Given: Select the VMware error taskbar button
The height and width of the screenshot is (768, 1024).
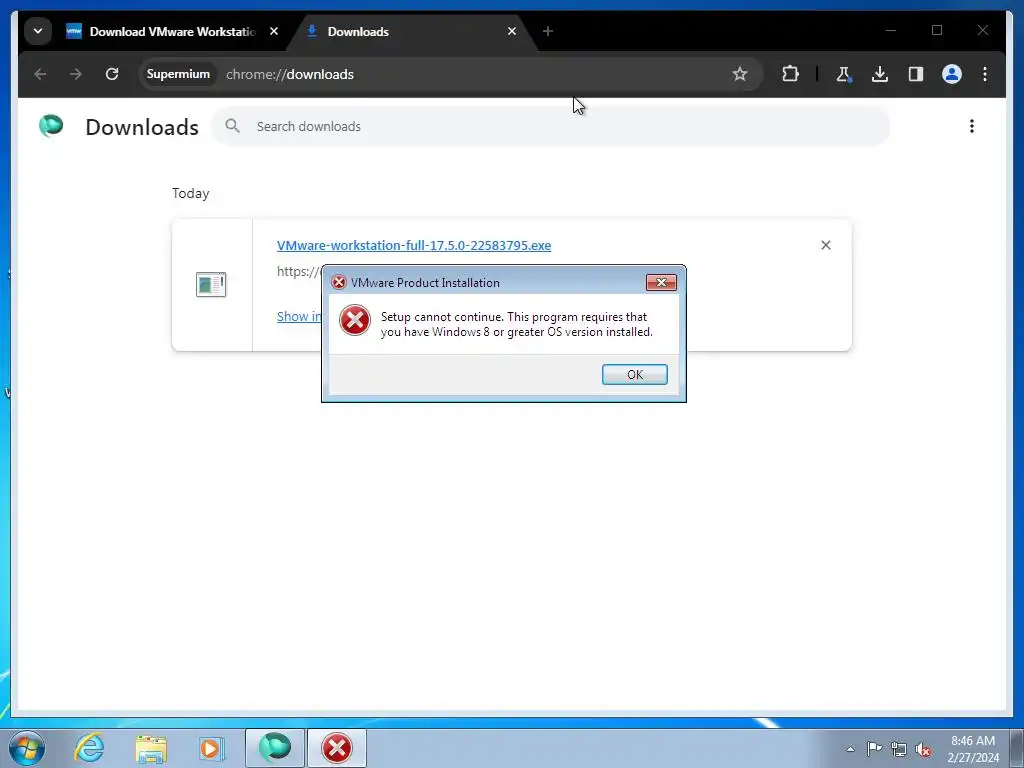Looking at the screenshot, I should click(x=337, y=748).
